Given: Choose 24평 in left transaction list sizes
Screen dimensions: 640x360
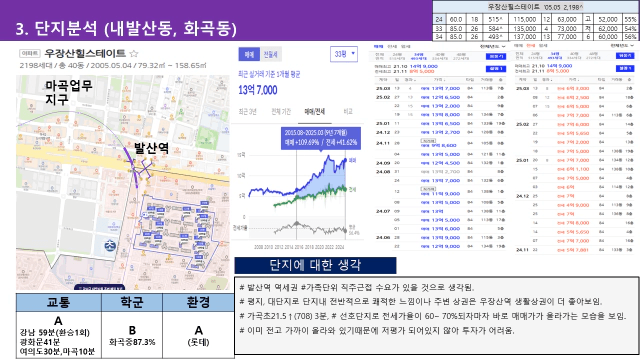Looking at the screenshot, I should [x=397, y=56].
